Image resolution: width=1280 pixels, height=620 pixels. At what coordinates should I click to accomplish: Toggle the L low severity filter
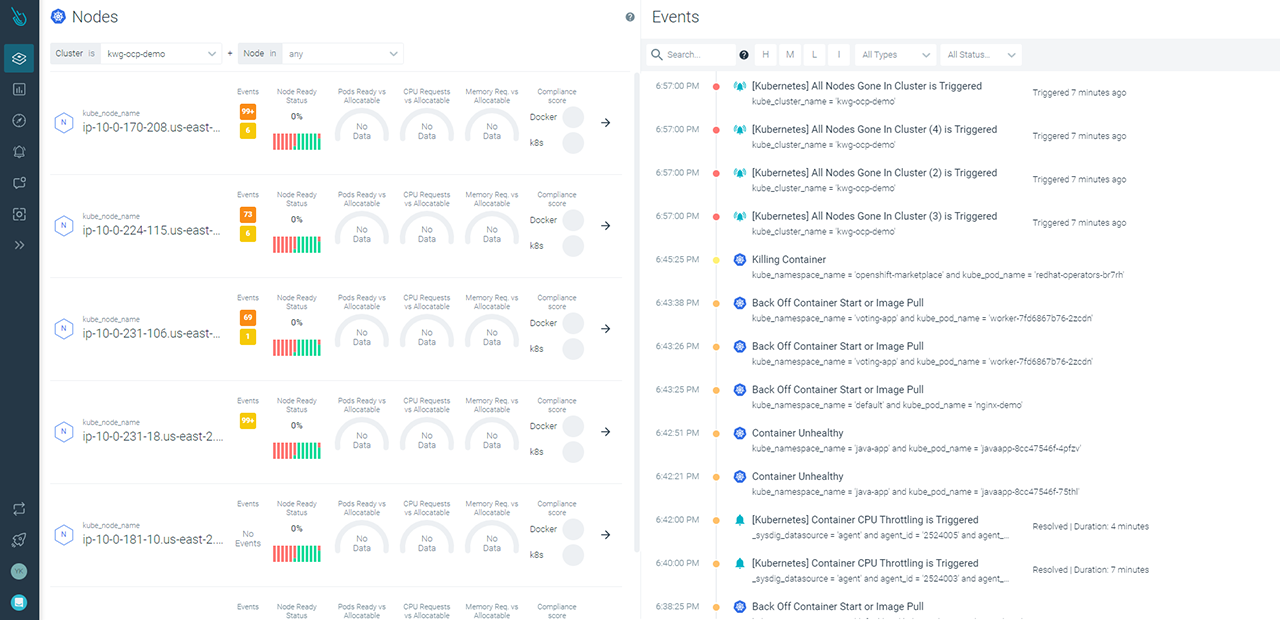tap(814, 55)
